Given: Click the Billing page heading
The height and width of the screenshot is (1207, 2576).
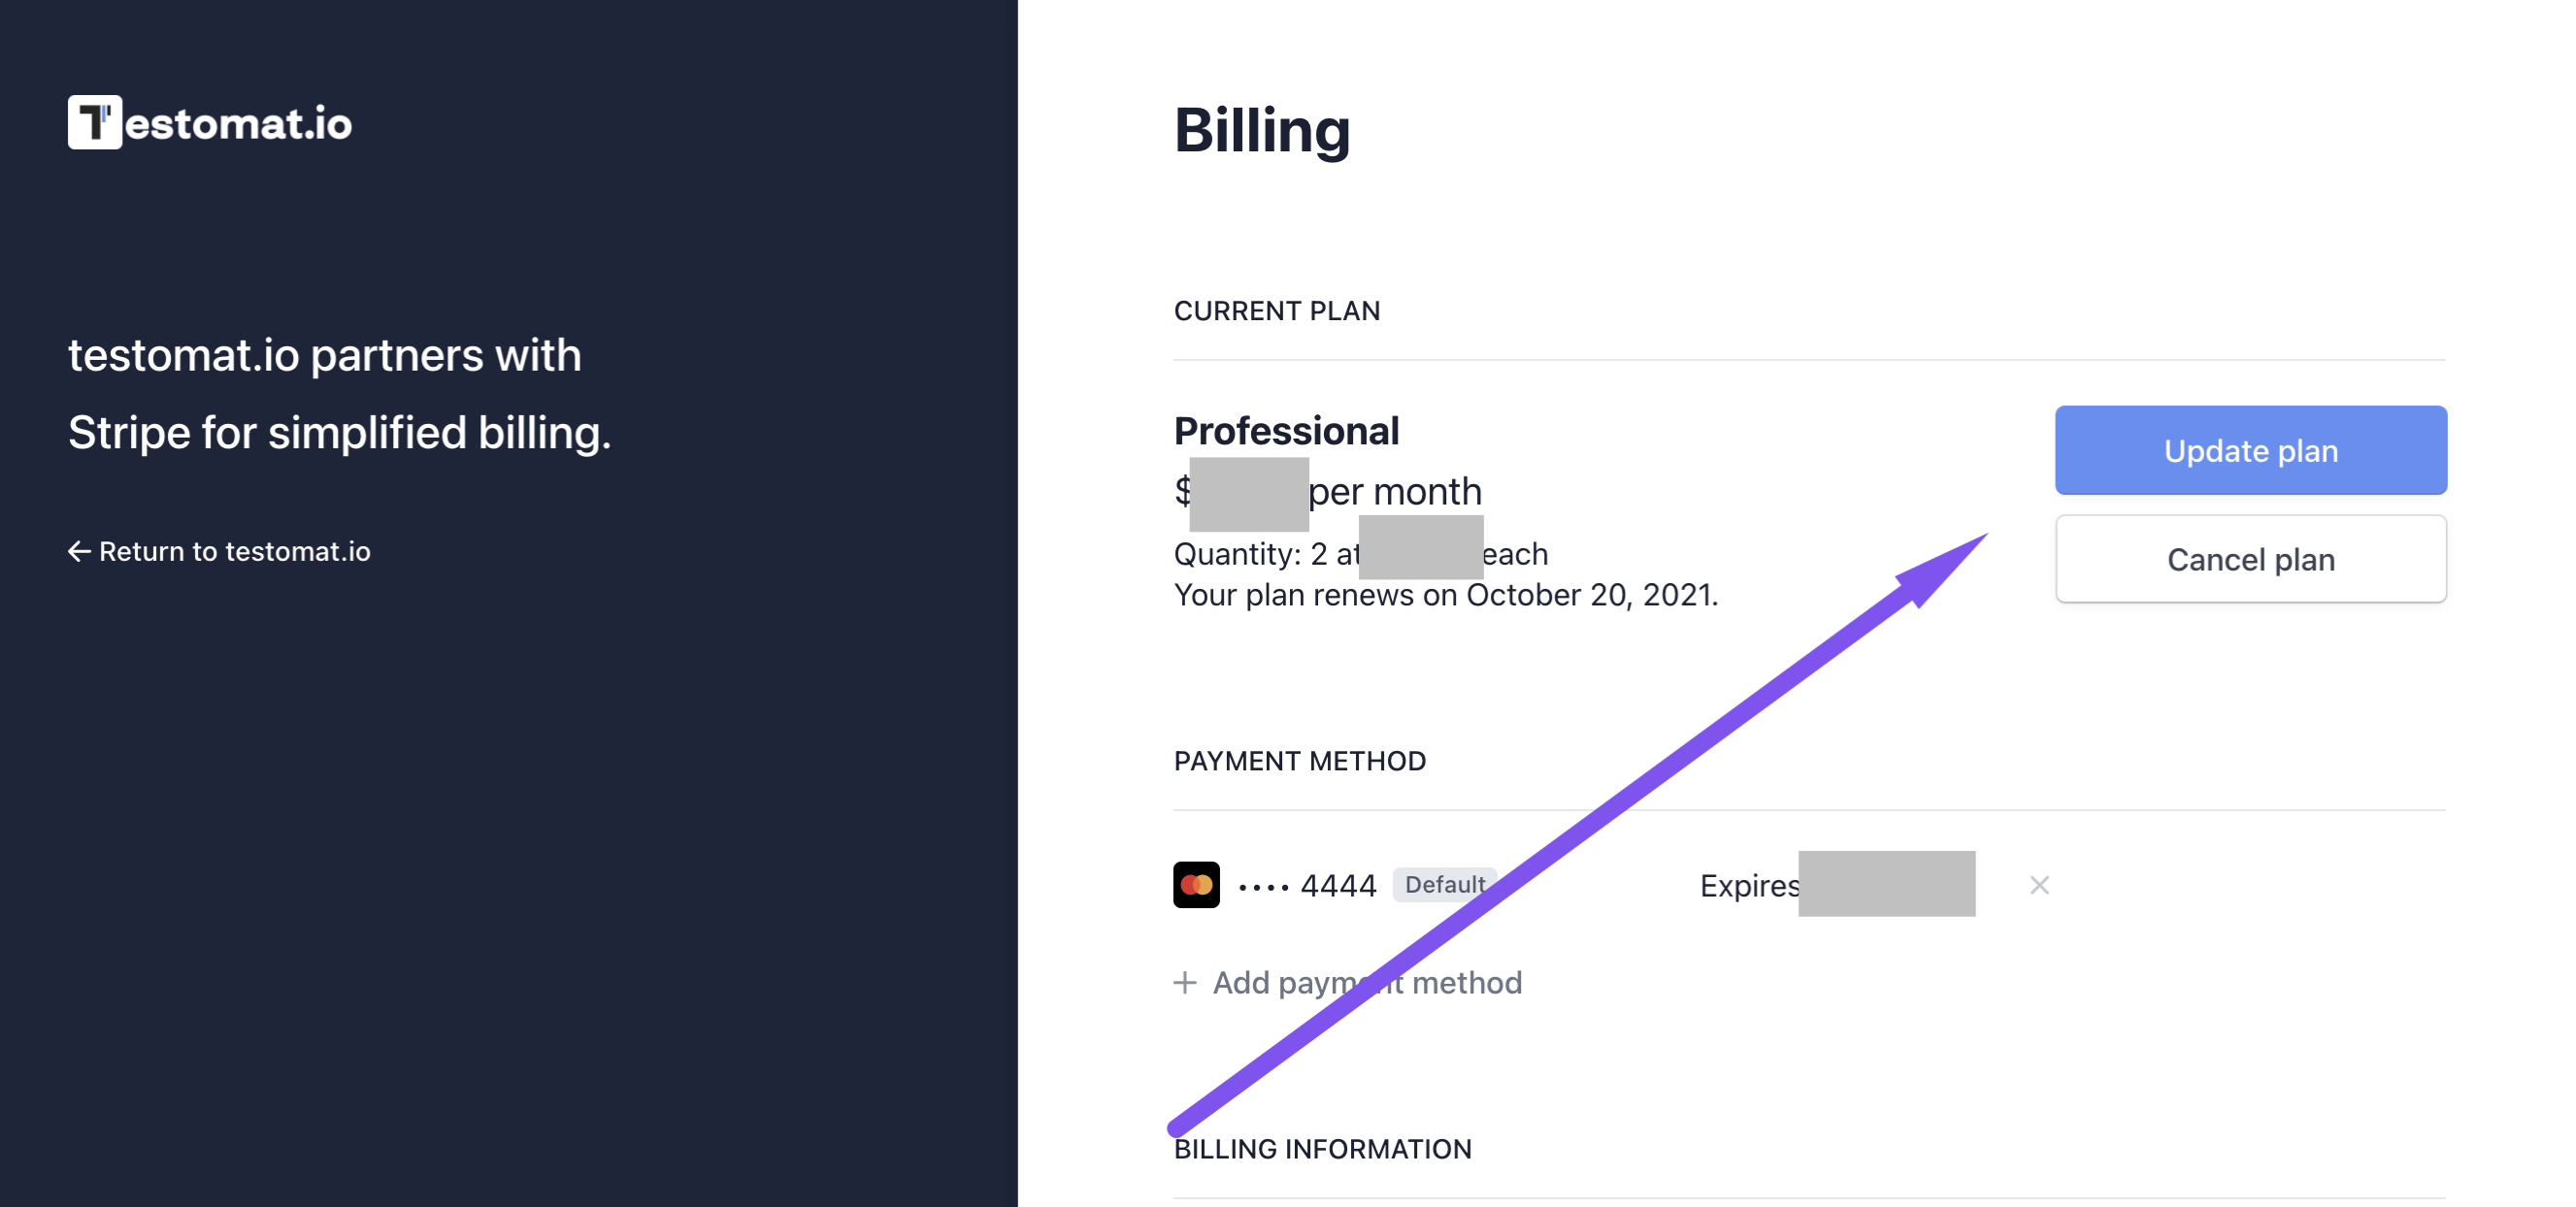Looking at the screenshot, I should tap(1262, 131).
